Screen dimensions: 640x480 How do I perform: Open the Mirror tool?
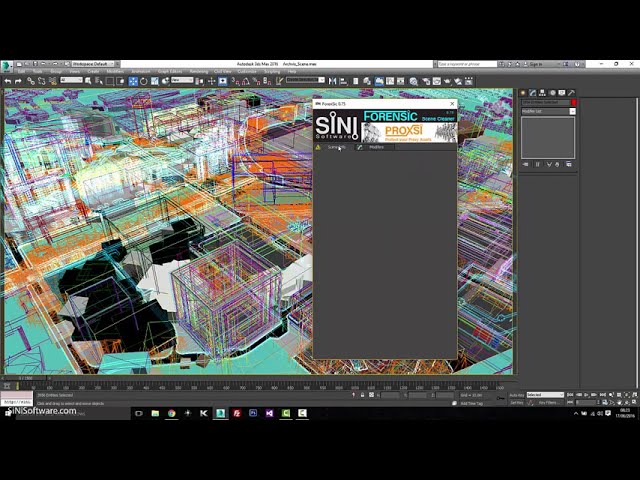pyautogui.click(x=333, y=81)
